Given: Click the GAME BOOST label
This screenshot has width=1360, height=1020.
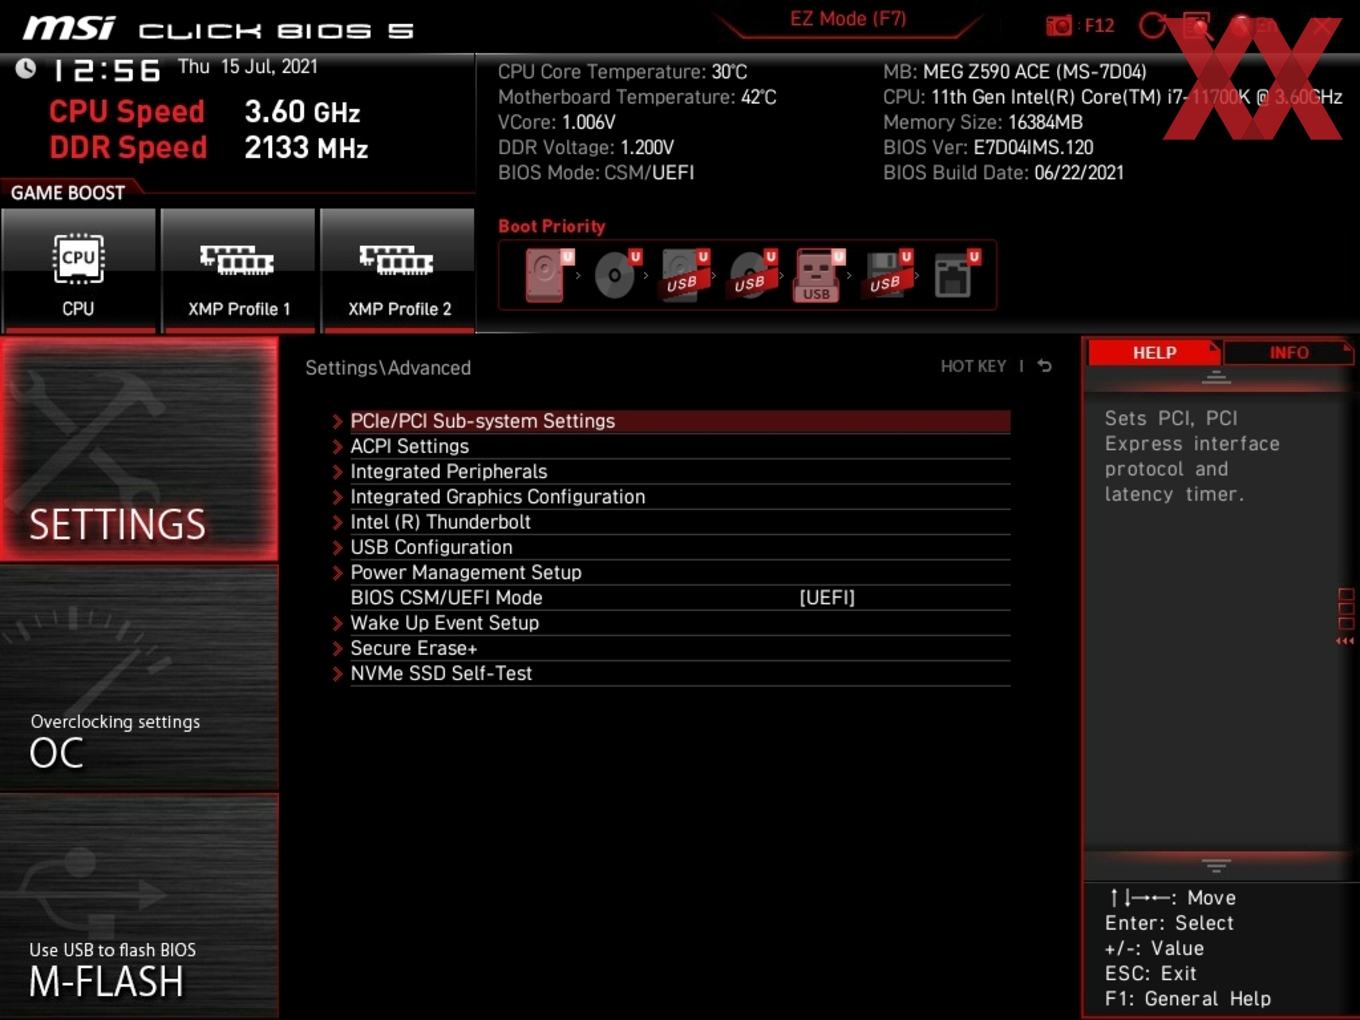Looking at the screenshot, I should pyautogui.click(x=68, y=193).
